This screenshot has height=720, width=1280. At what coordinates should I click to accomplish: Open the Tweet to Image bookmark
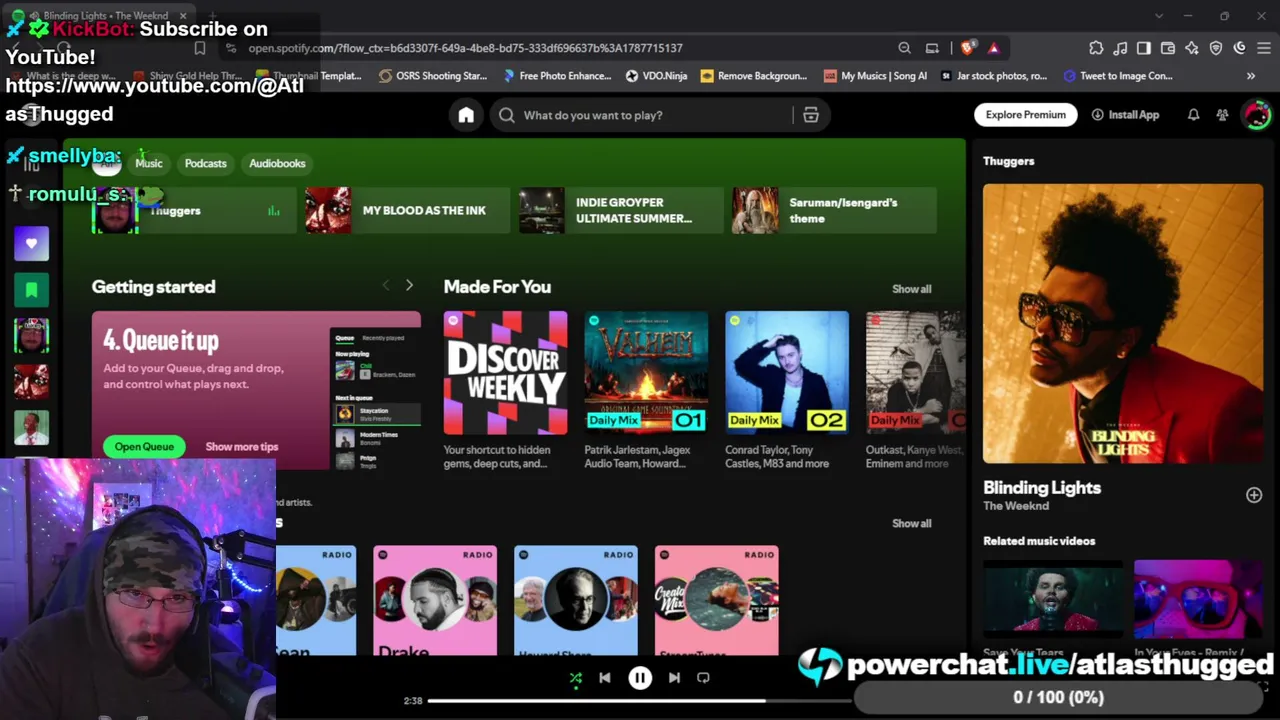pyautogui.click(x=1118, y=76)
